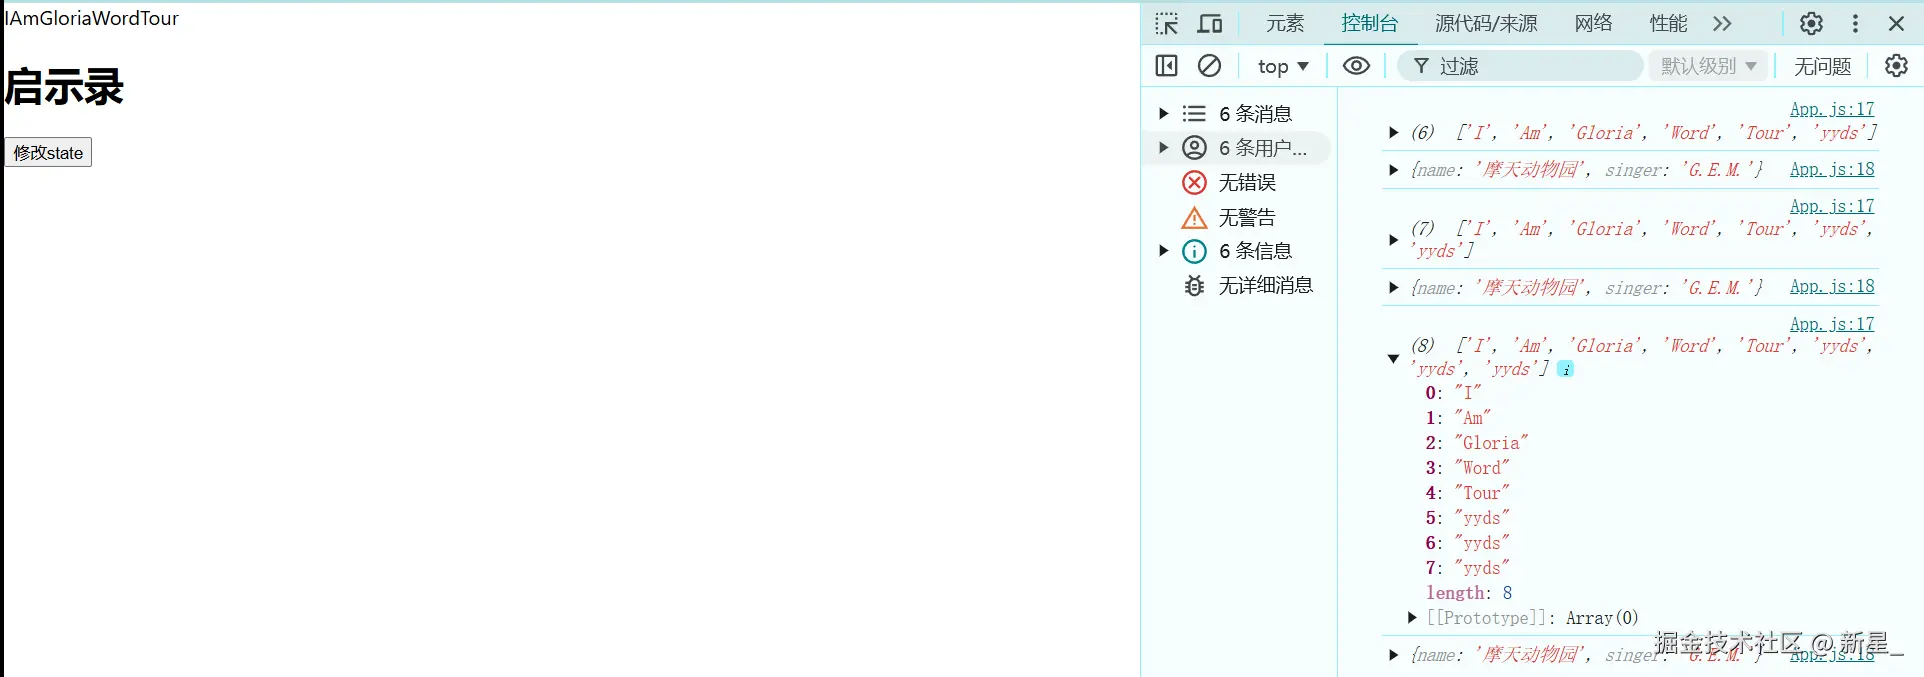Screen dimensions: 1924x677
Task: Click the blue info circle icon
Action: pyautogui.click(x=1194, y=251)
